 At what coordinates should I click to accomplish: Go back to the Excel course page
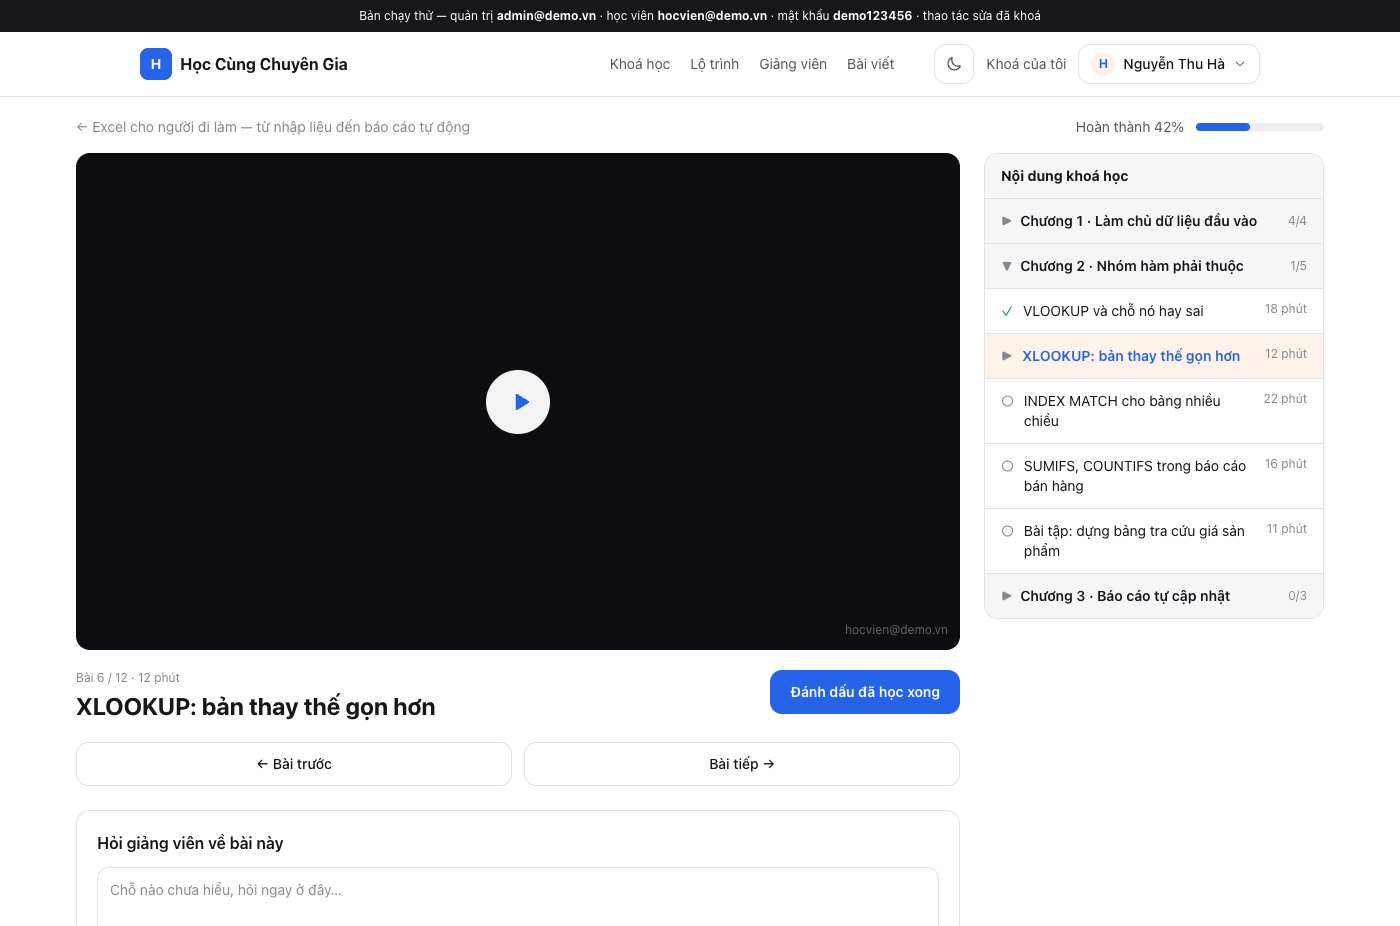(273, 127)
